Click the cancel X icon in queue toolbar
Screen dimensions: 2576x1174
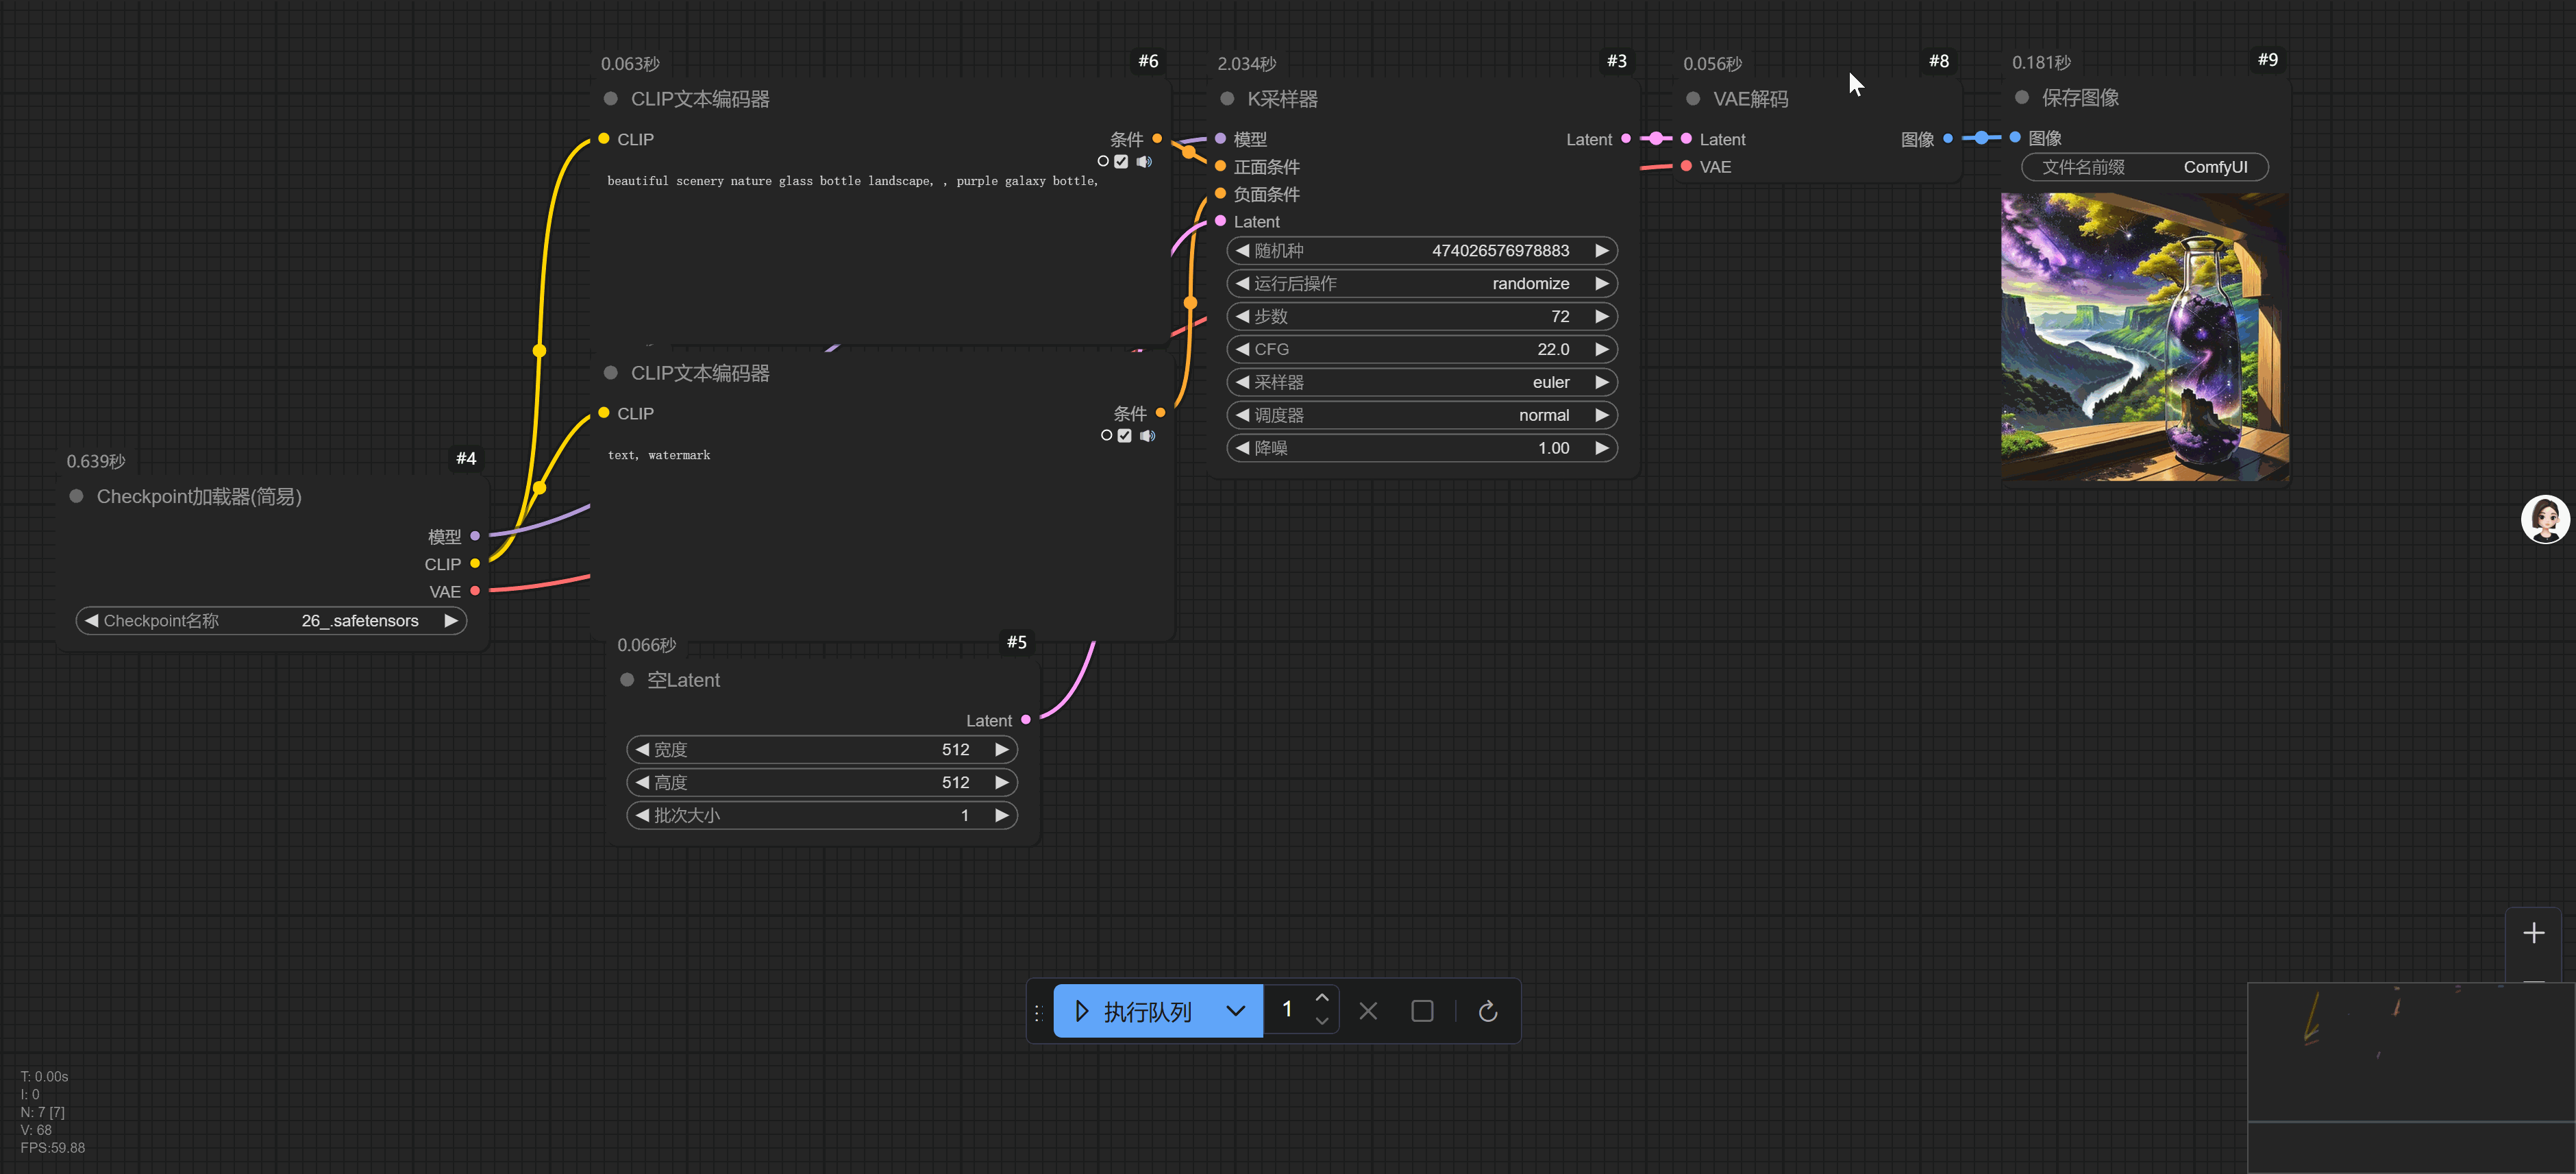[x=1368, y=1011]
